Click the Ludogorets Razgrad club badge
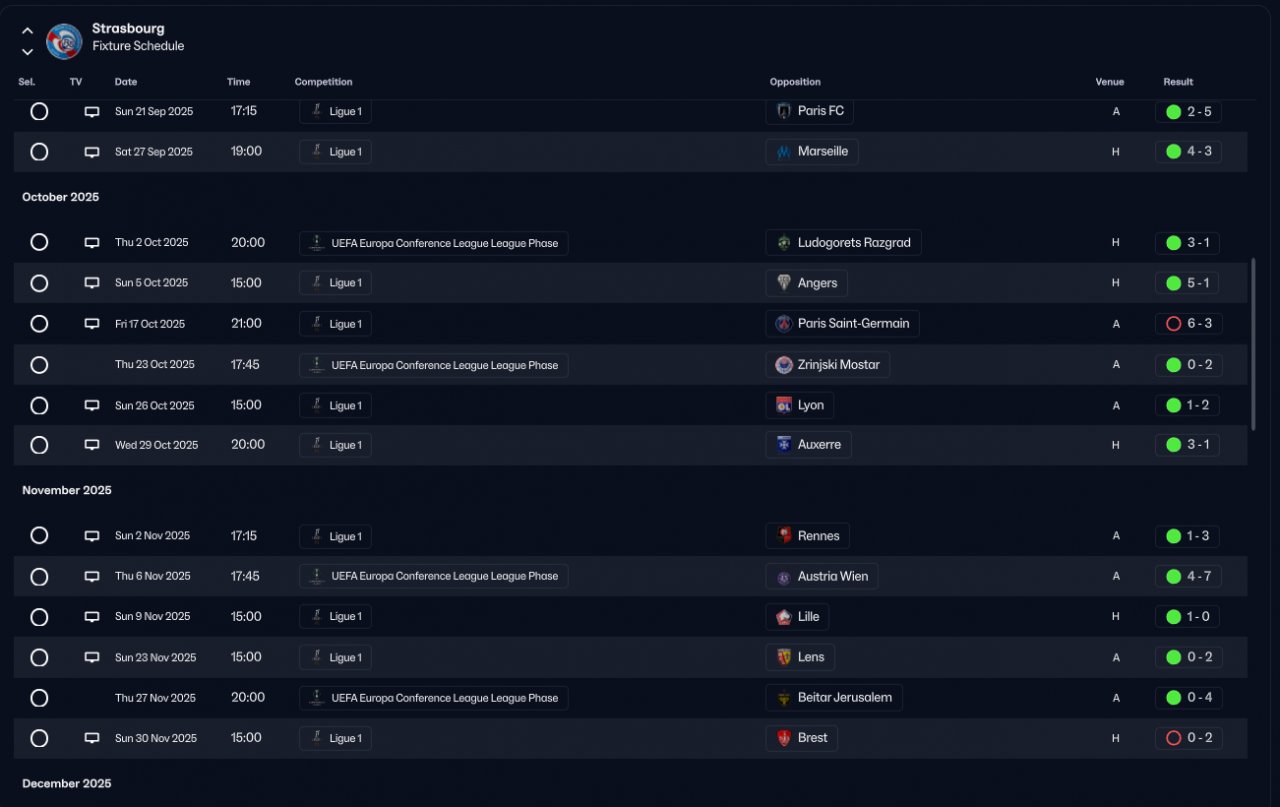Screen dimensions: 1280x807 coord(784,243)
